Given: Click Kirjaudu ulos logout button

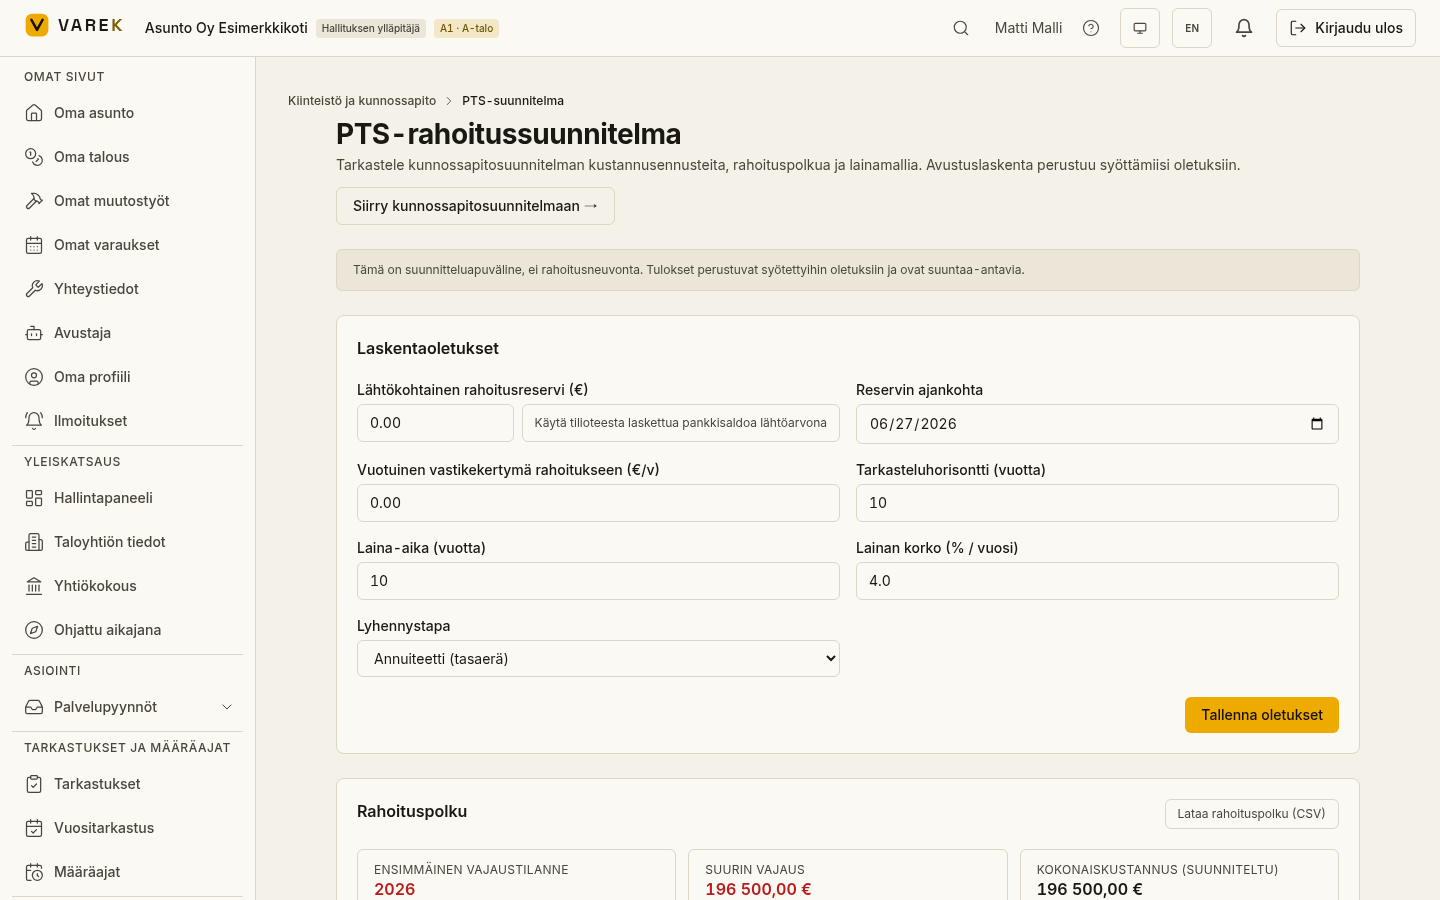Looking at the screenshot, I should tap(1346, 28).
